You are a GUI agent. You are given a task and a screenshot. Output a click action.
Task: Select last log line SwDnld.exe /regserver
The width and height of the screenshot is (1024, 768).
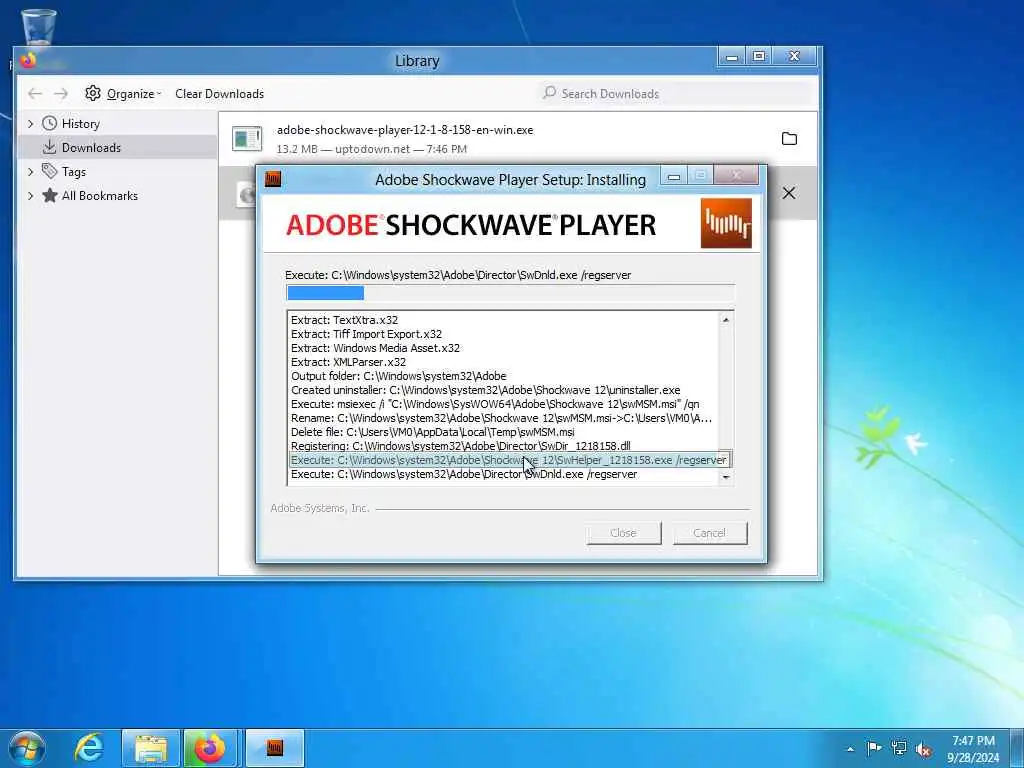point(464,474)
